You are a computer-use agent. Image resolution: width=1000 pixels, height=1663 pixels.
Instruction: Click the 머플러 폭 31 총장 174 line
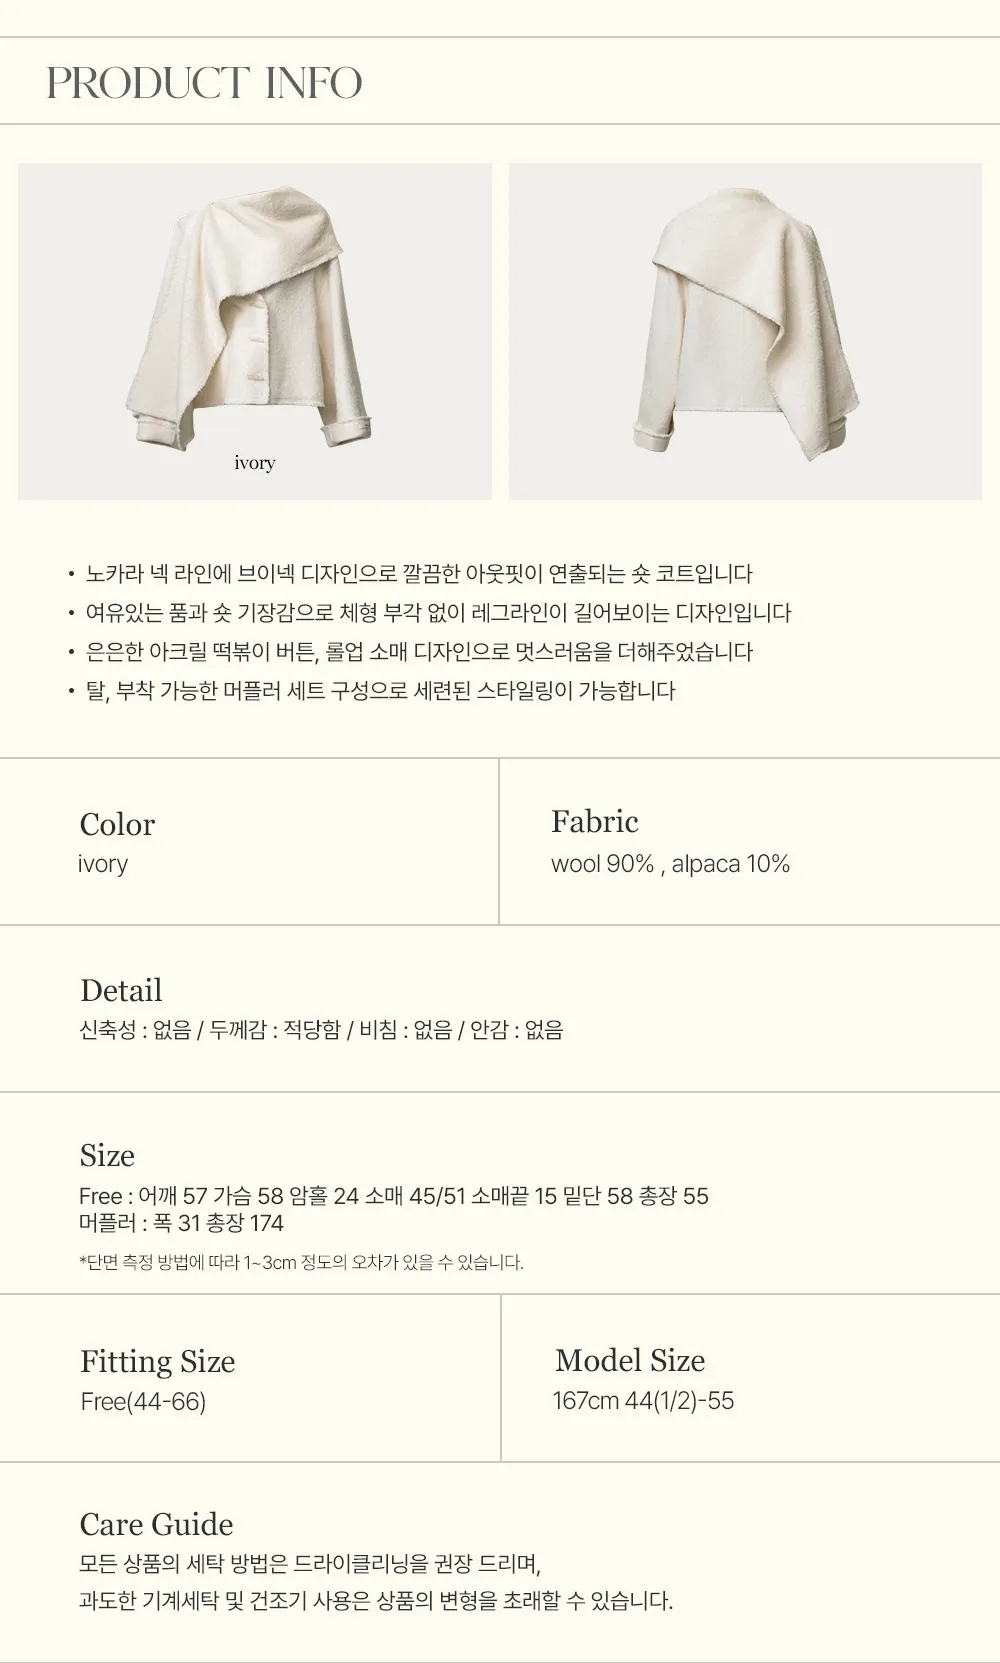[181, 1223]
